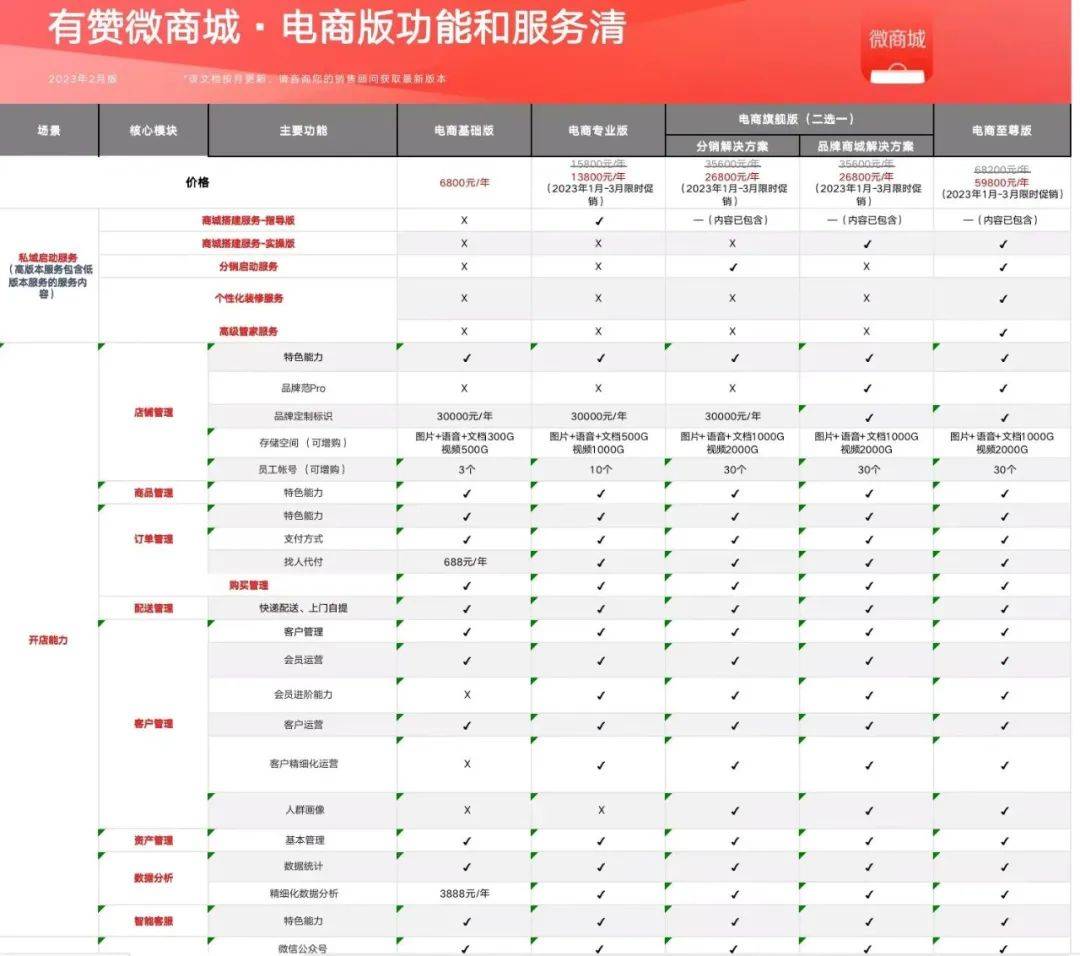Select the 订单管理 module label
This screenshot has height=956, width=1080.
click(154, 539)
